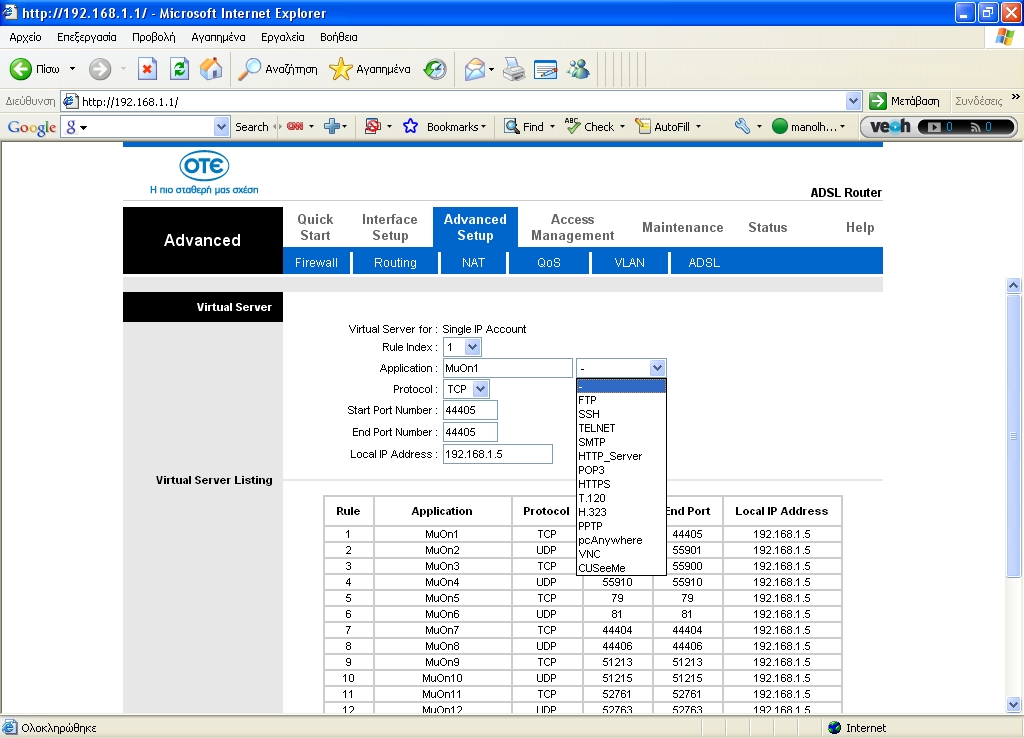Open the NAT submenu
The width and height of the screenshot is (1024, 738).
(x=473, y=263)
